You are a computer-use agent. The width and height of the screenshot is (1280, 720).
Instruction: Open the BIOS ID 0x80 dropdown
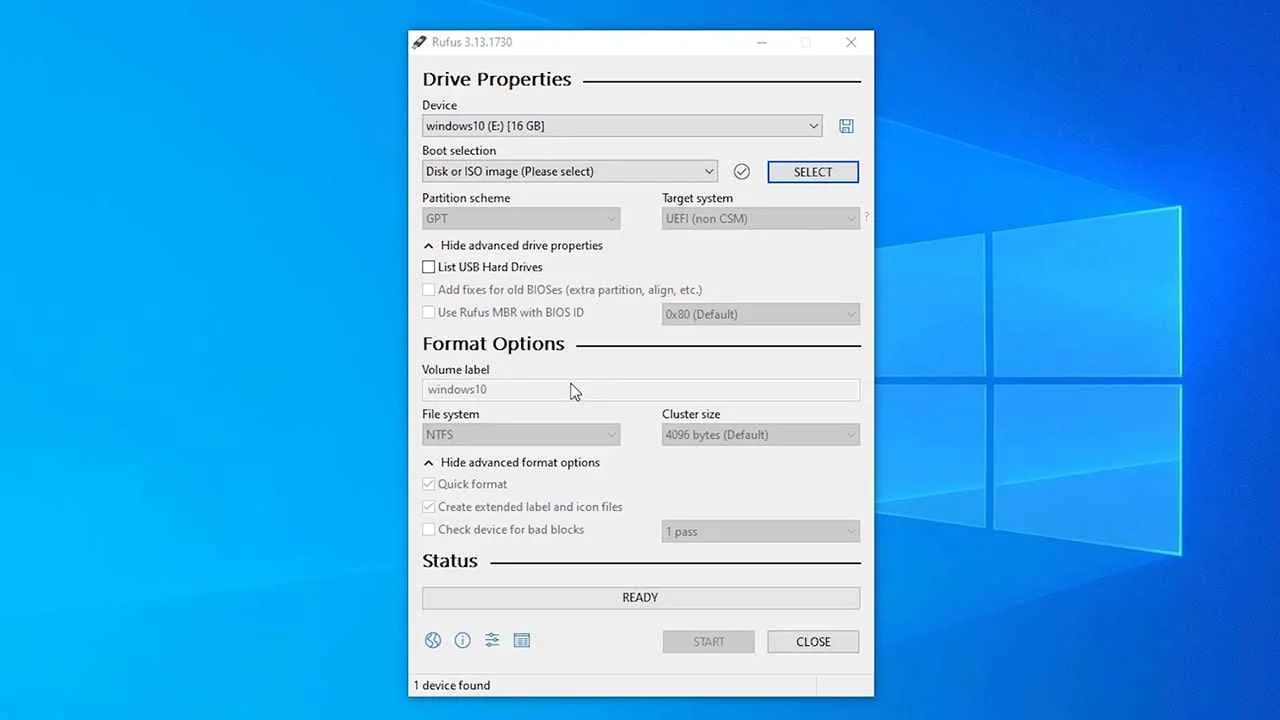760,314
